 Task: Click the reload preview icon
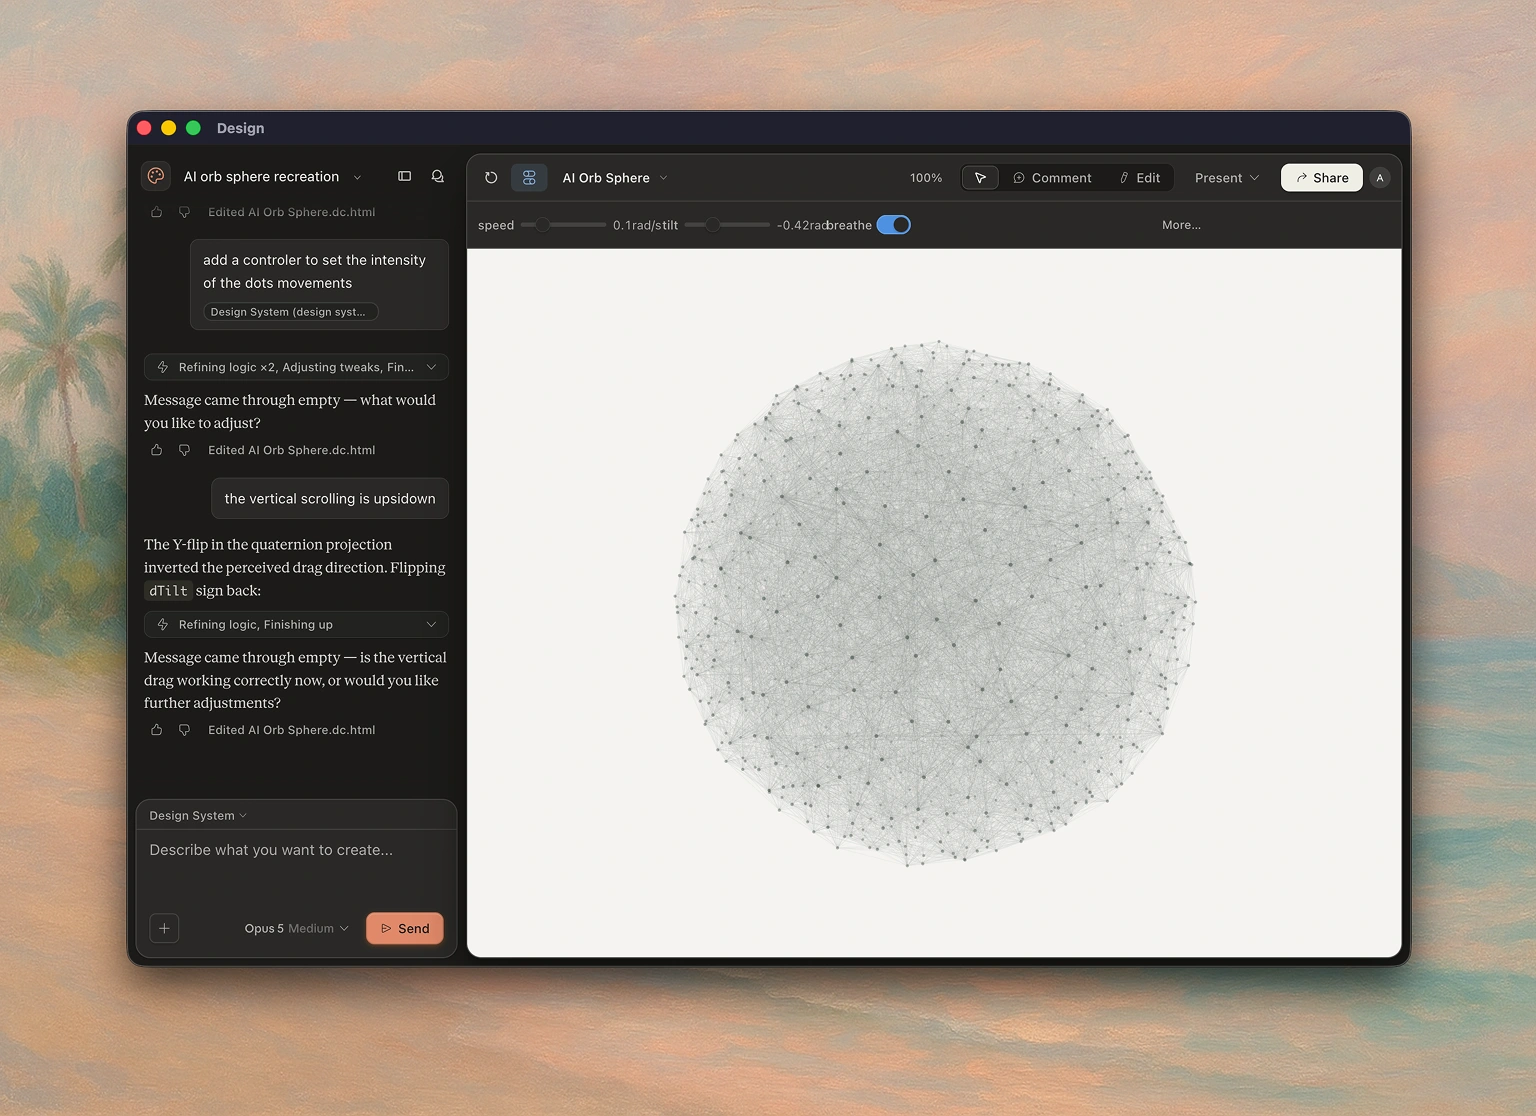[x=491, y=178]
